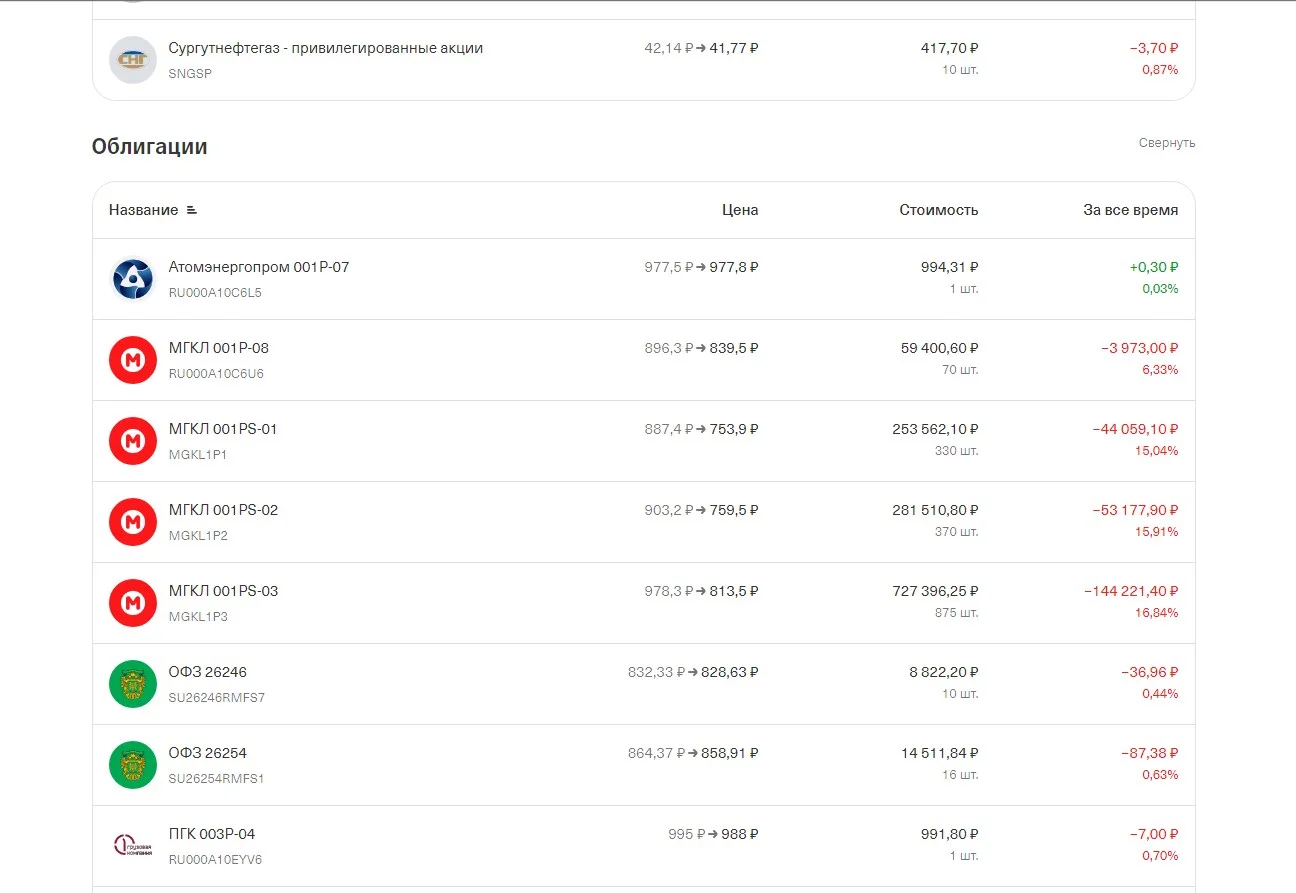Select the ОФЗ 26254 green emblem icon
This screenshot has width=1296, height=893.
coord(133,765)
